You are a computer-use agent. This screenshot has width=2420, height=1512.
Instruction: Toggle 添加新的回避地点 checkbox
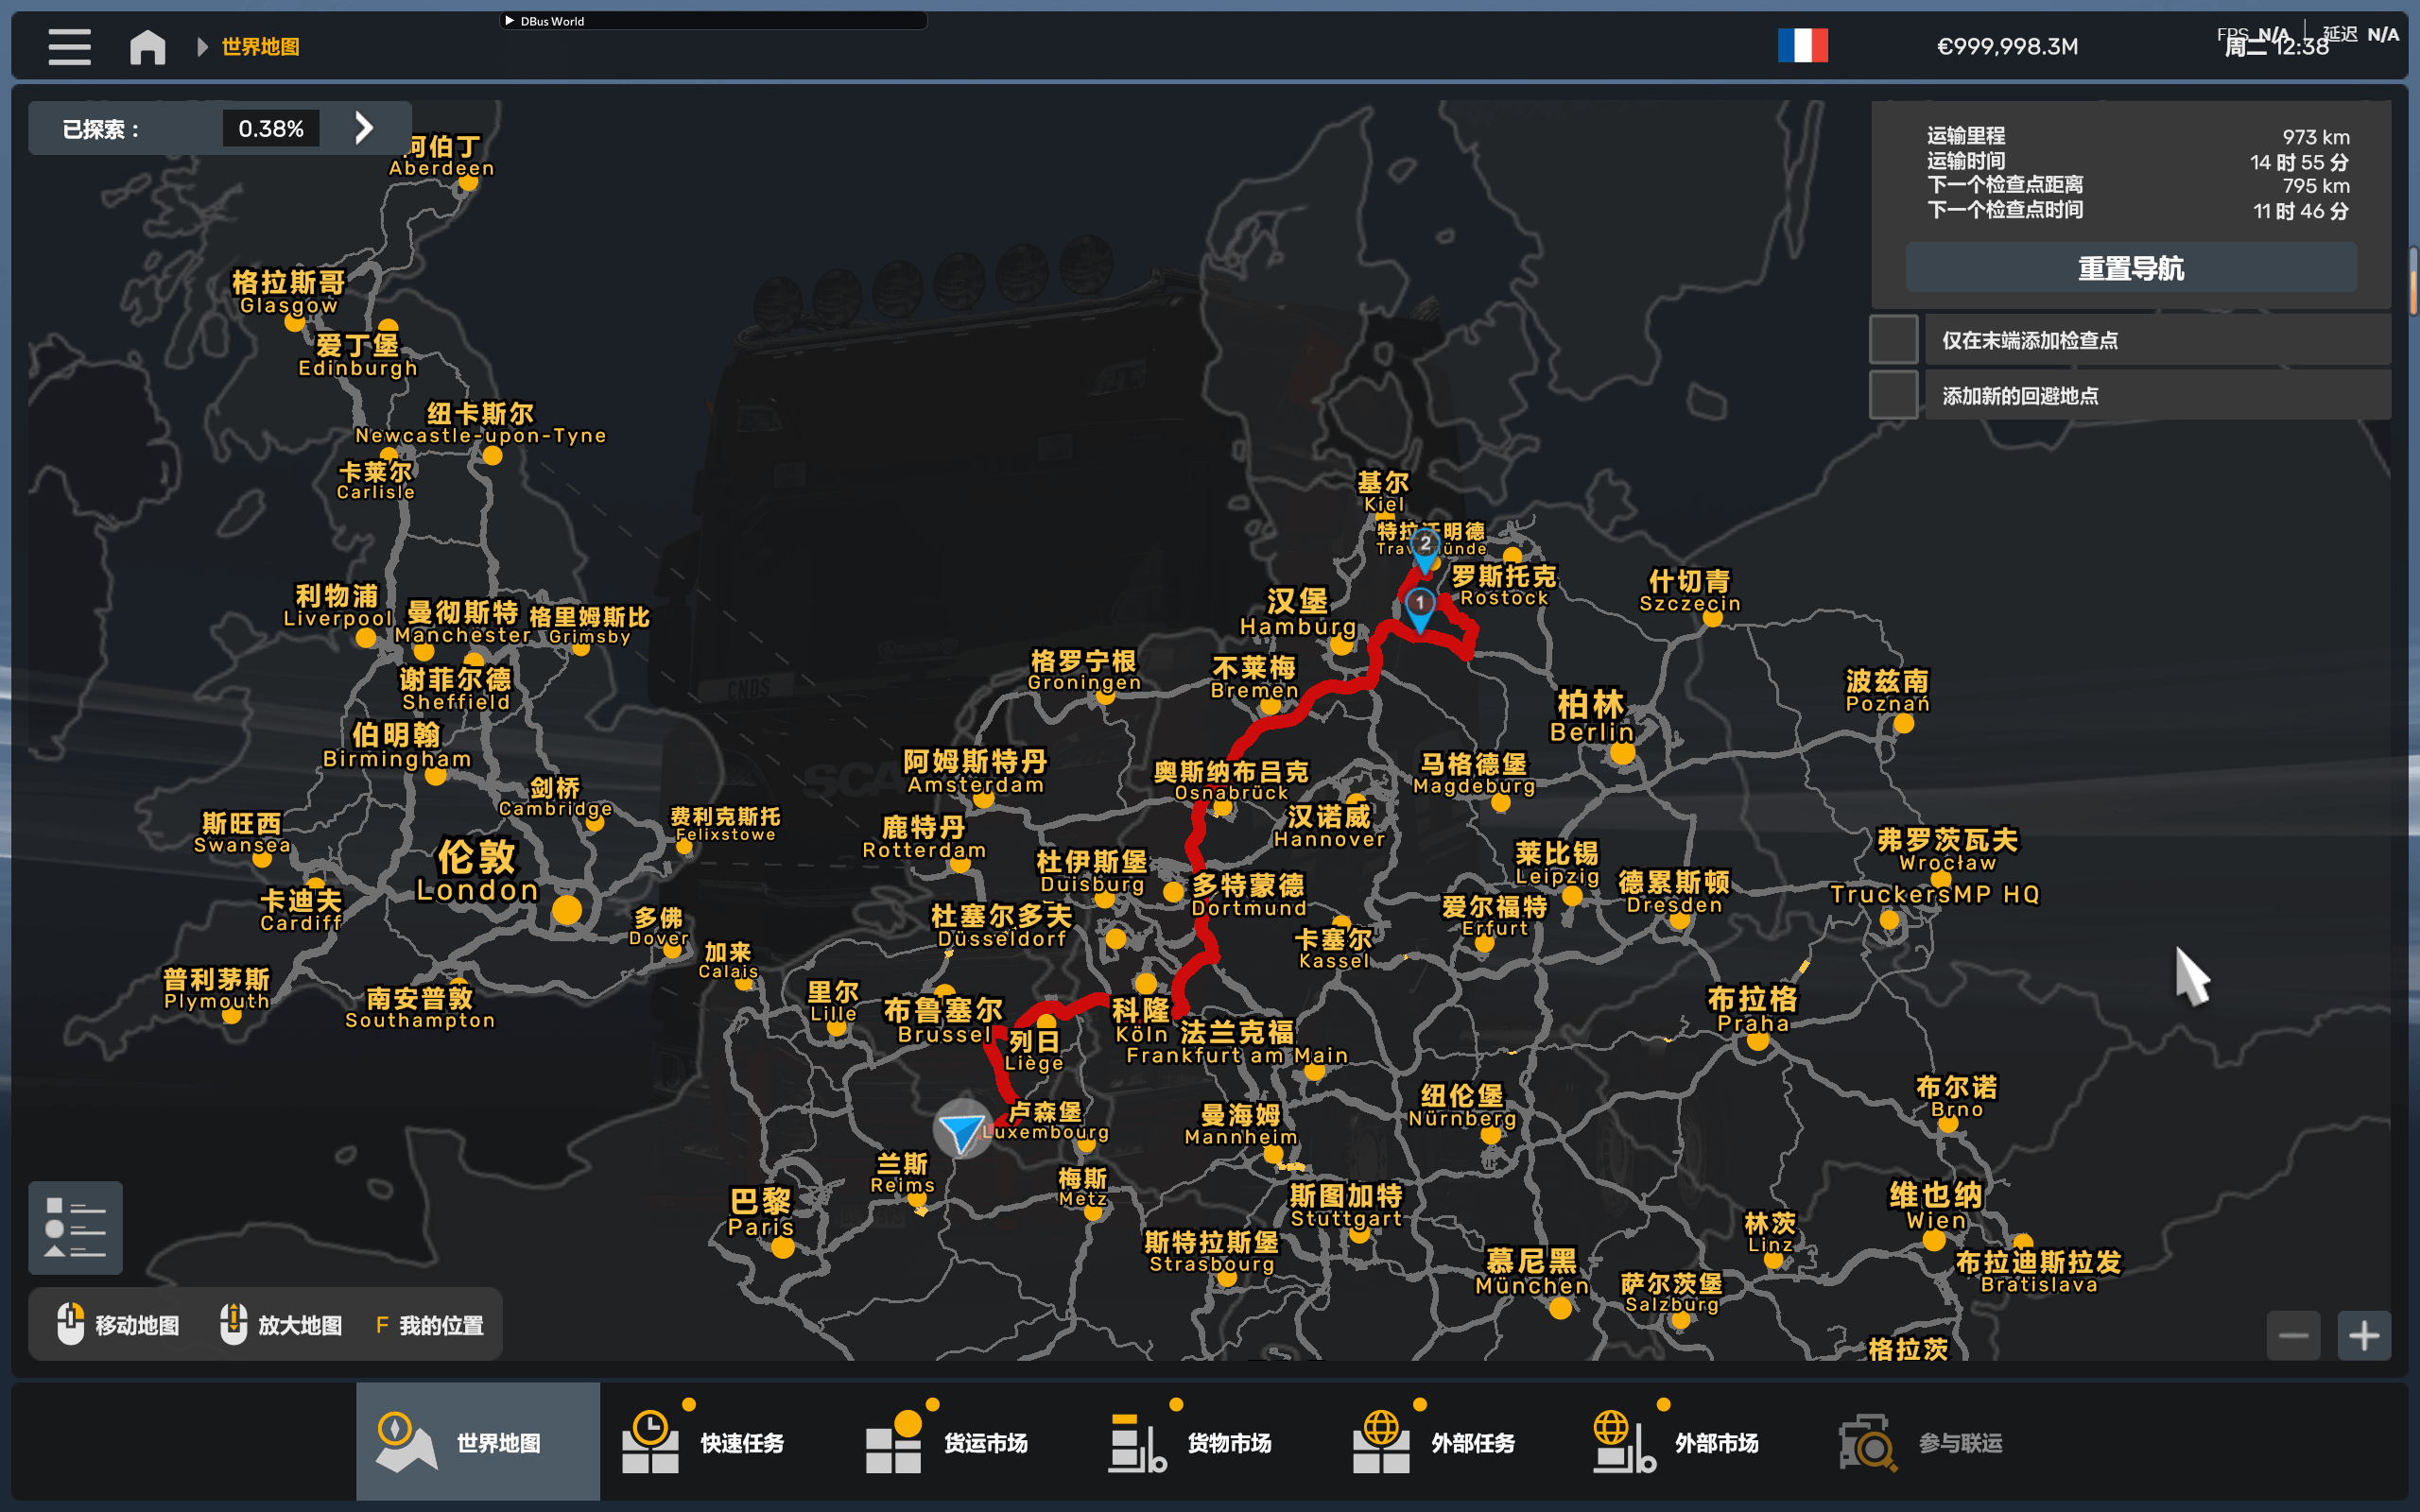click(x=1893, y=395)
